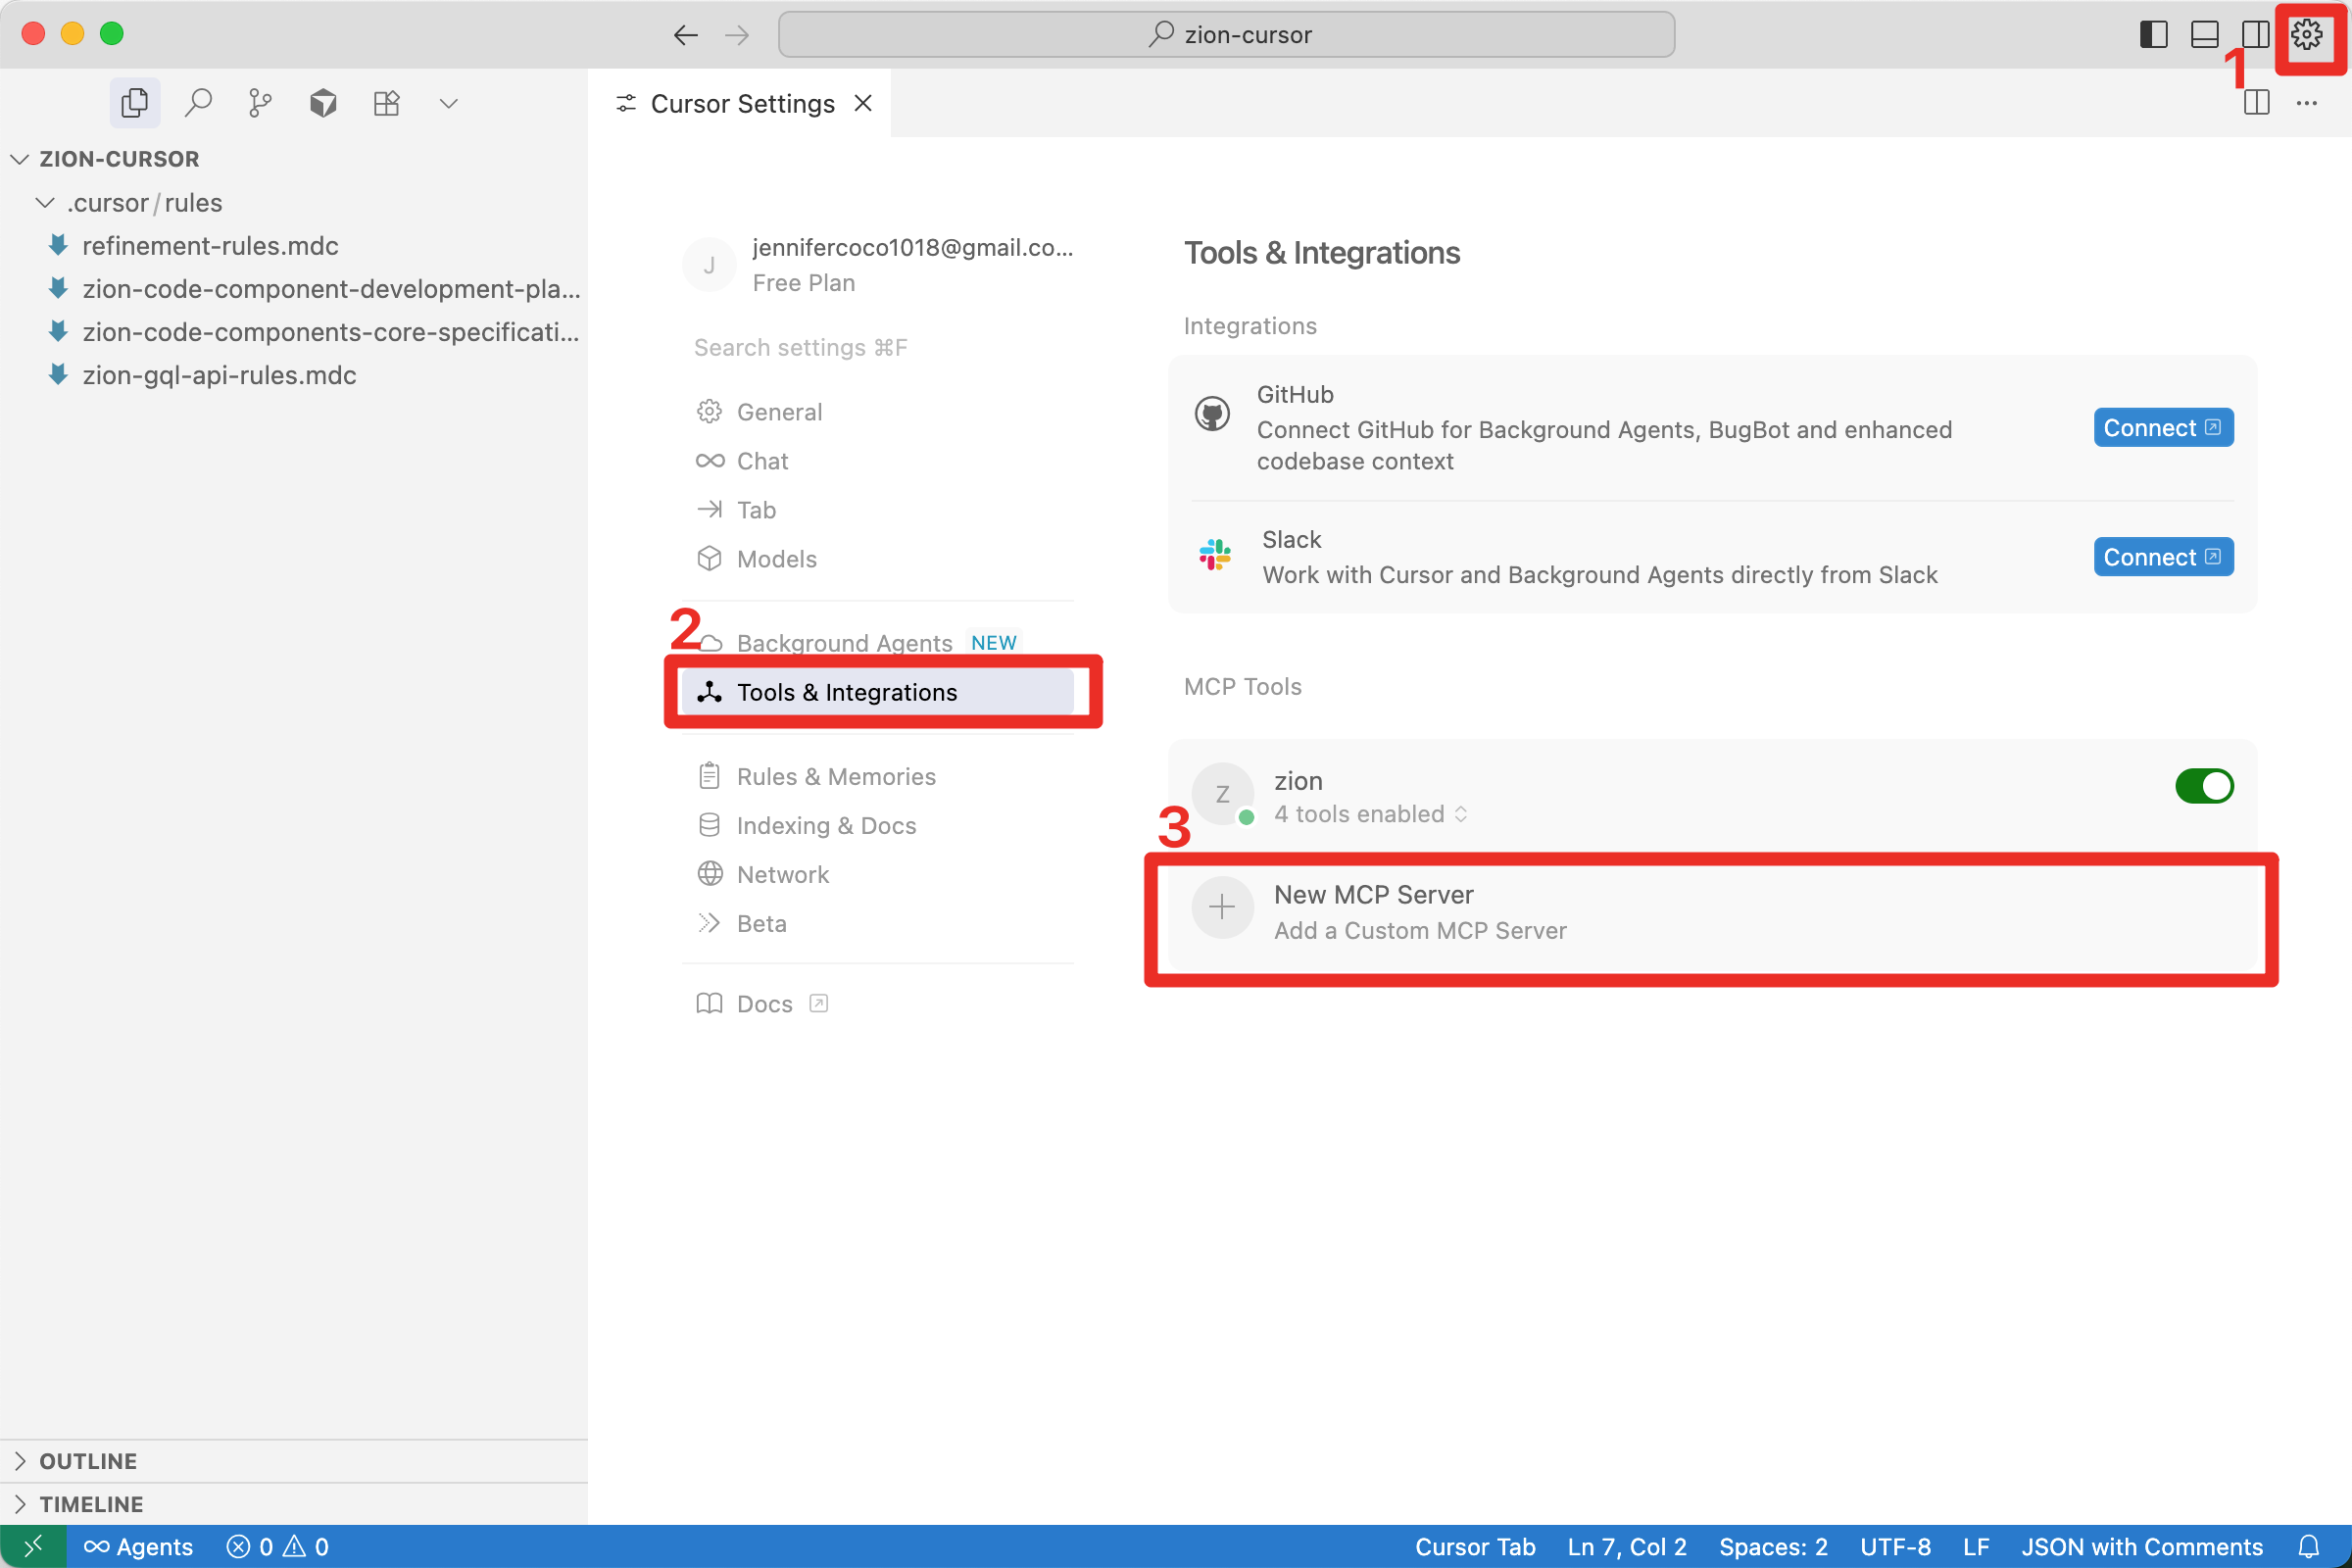The width and height of the screenshot is (2352, 1568).
Task: Change the LF end of line sequence
Action: click(x=1975, y=1547)
